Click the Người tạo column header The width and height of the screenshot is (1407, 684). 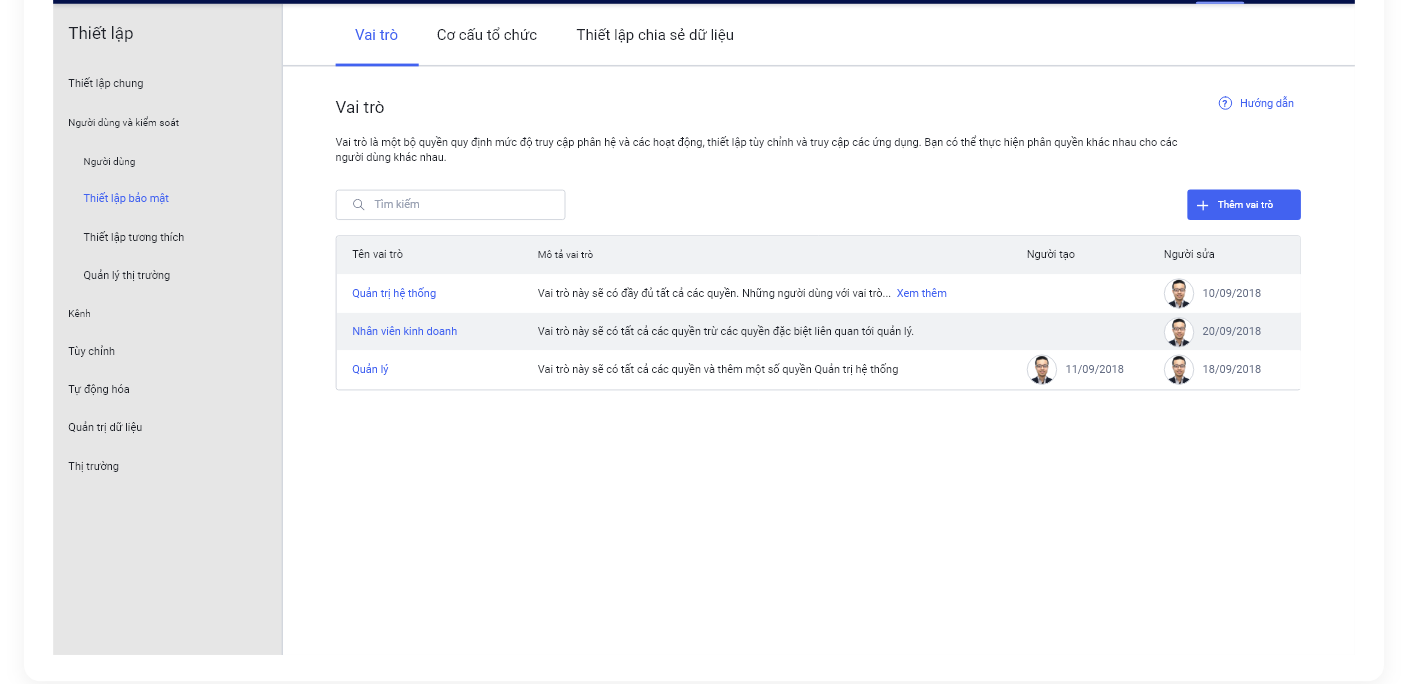click(x=1051, y=255)
